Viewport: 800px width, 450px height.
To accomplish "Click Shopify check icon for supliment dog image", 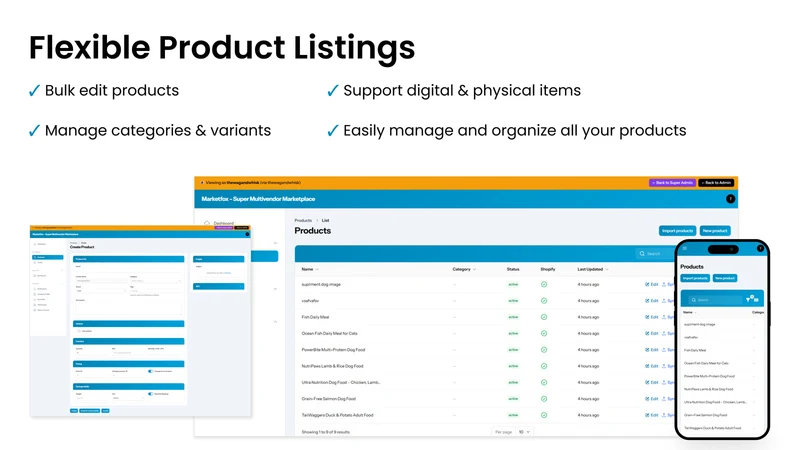I will pos(544,285).
